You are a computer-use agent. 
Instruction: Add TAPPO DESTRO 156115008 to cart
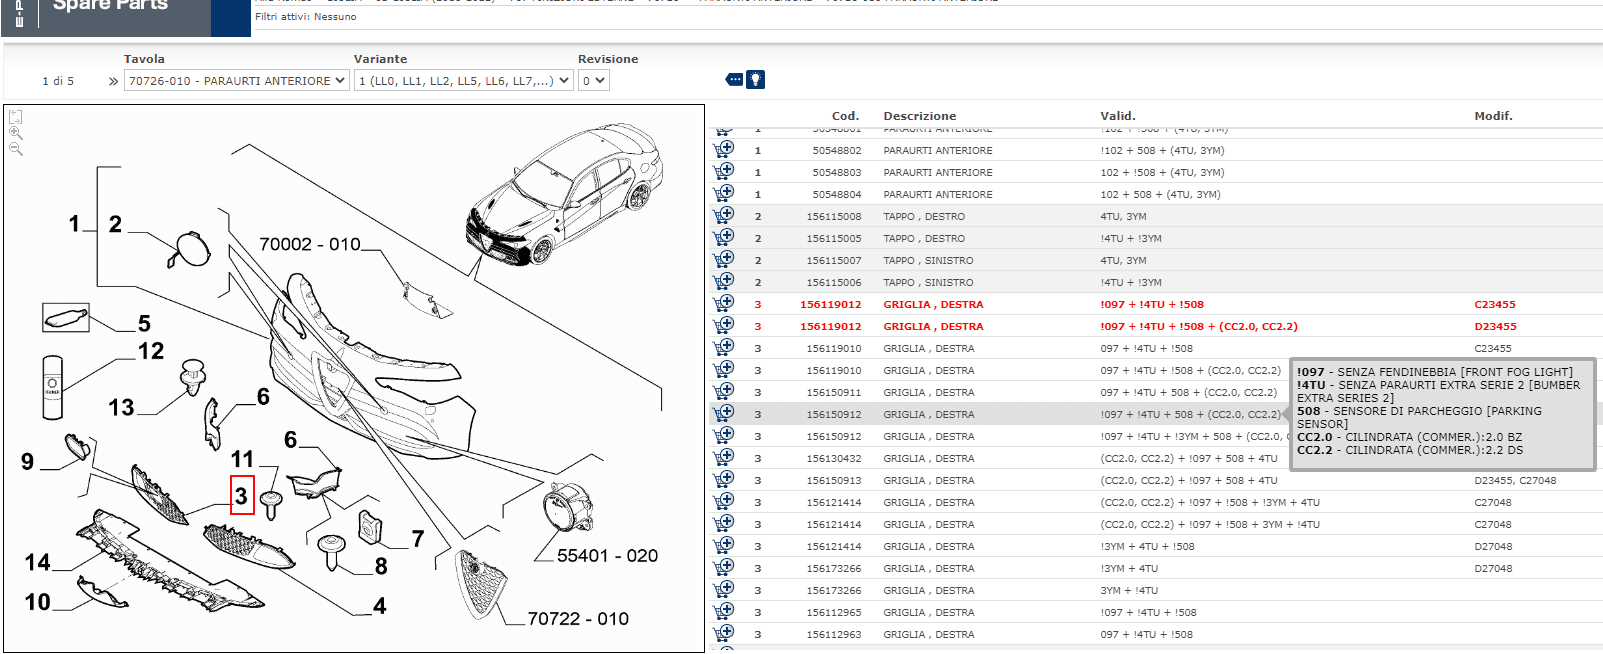pyautogui.click(x=723, y=216)
